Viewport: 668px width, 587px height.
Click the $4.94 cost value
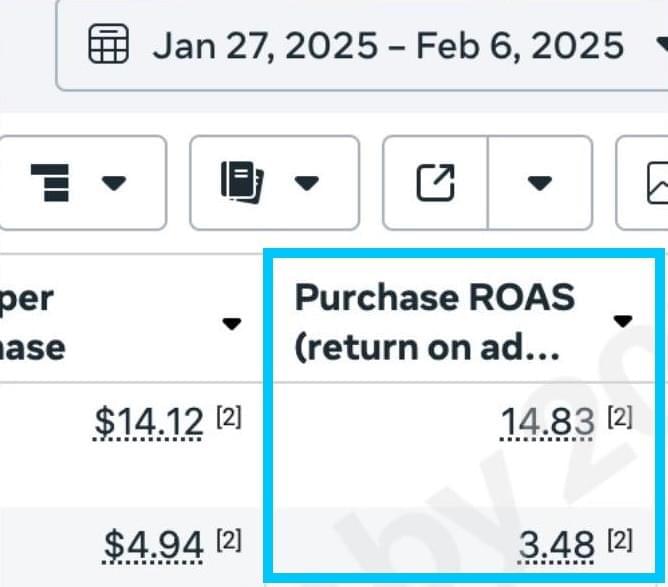coord(153,546)
